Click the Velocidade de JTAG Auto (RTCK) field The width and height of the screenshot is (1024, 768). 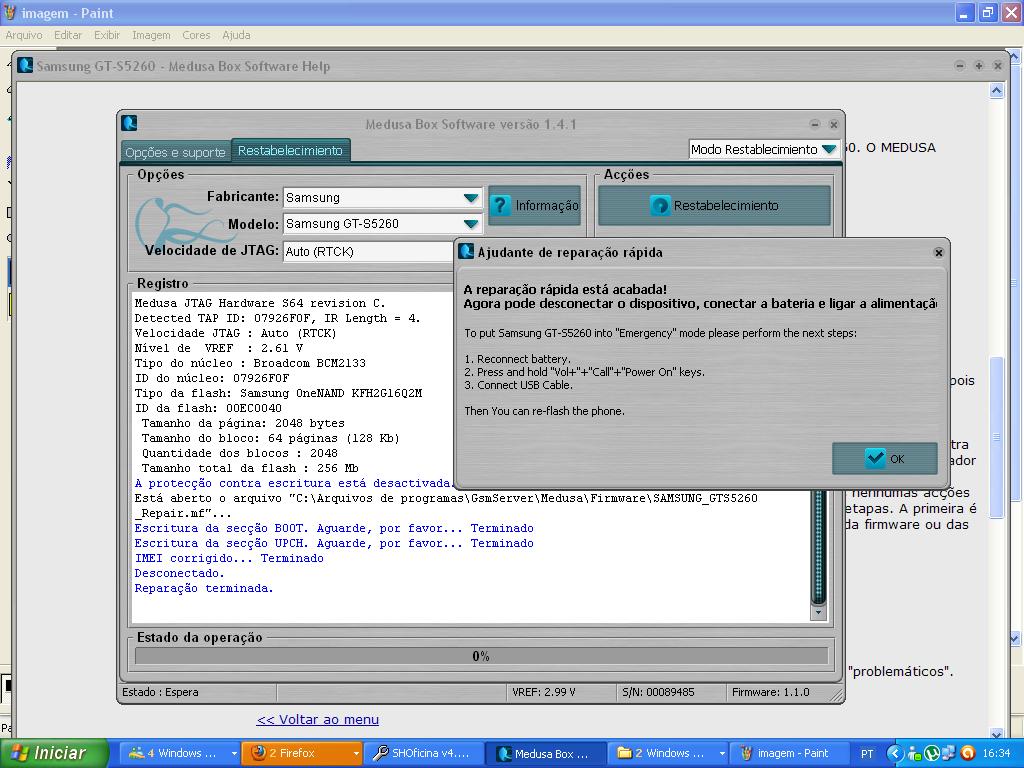click(x=369, y=251)
